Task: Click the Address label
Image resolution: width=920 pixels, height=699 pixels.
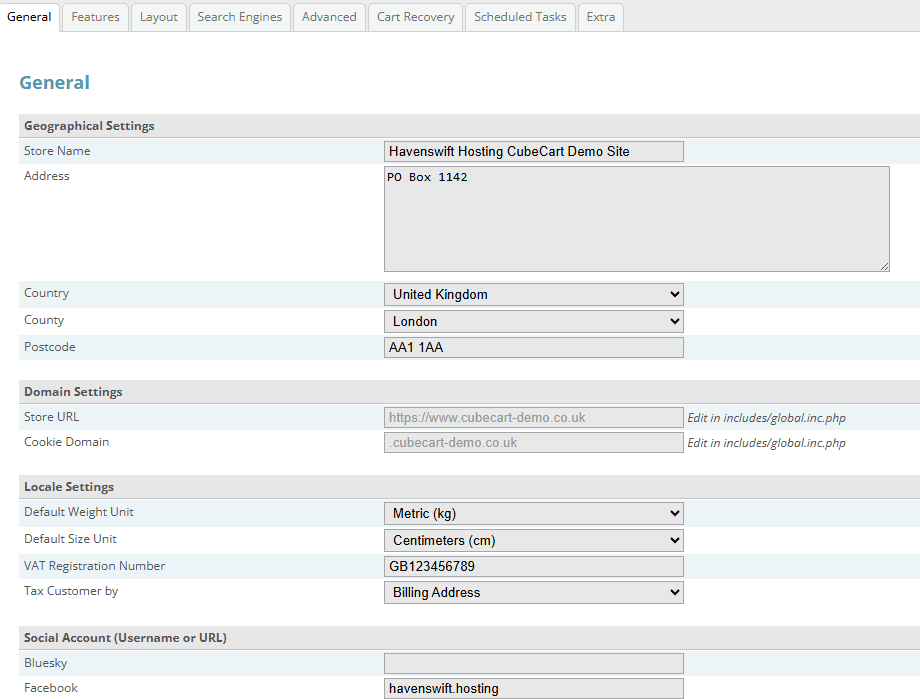Action: pyautogui.click(x=46, y=176)
